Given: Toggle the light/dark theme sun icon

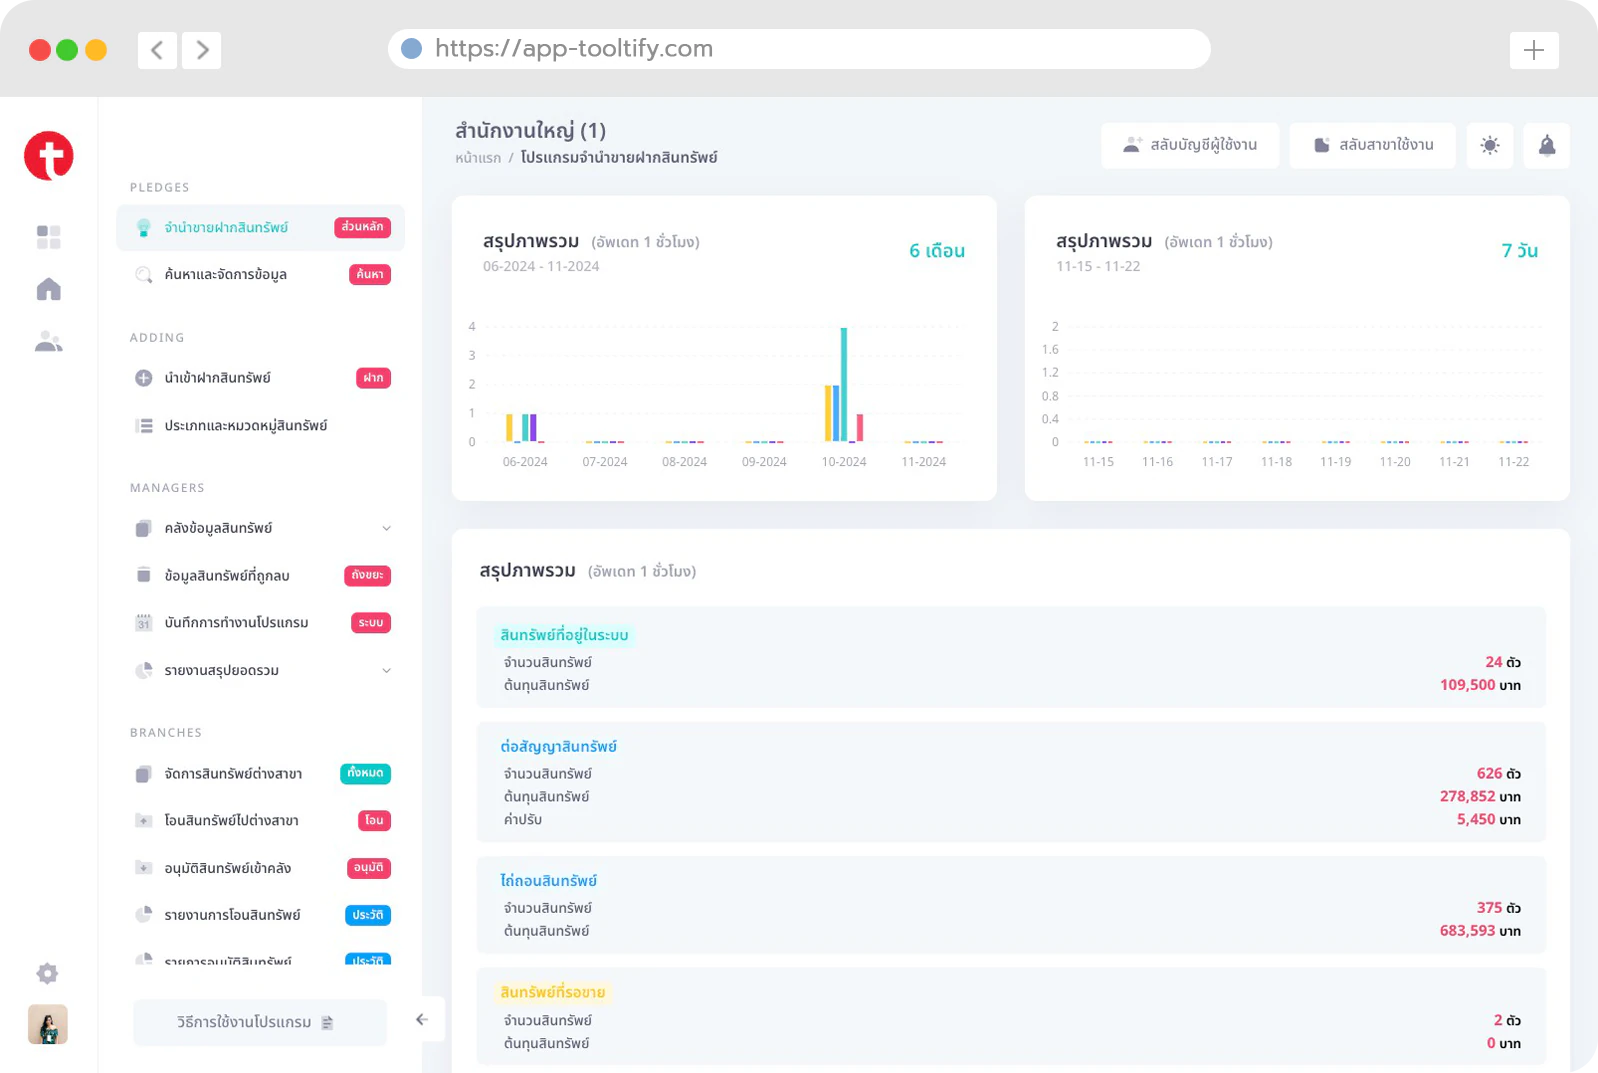Looking at the screenshot, I should (1490, 146).
